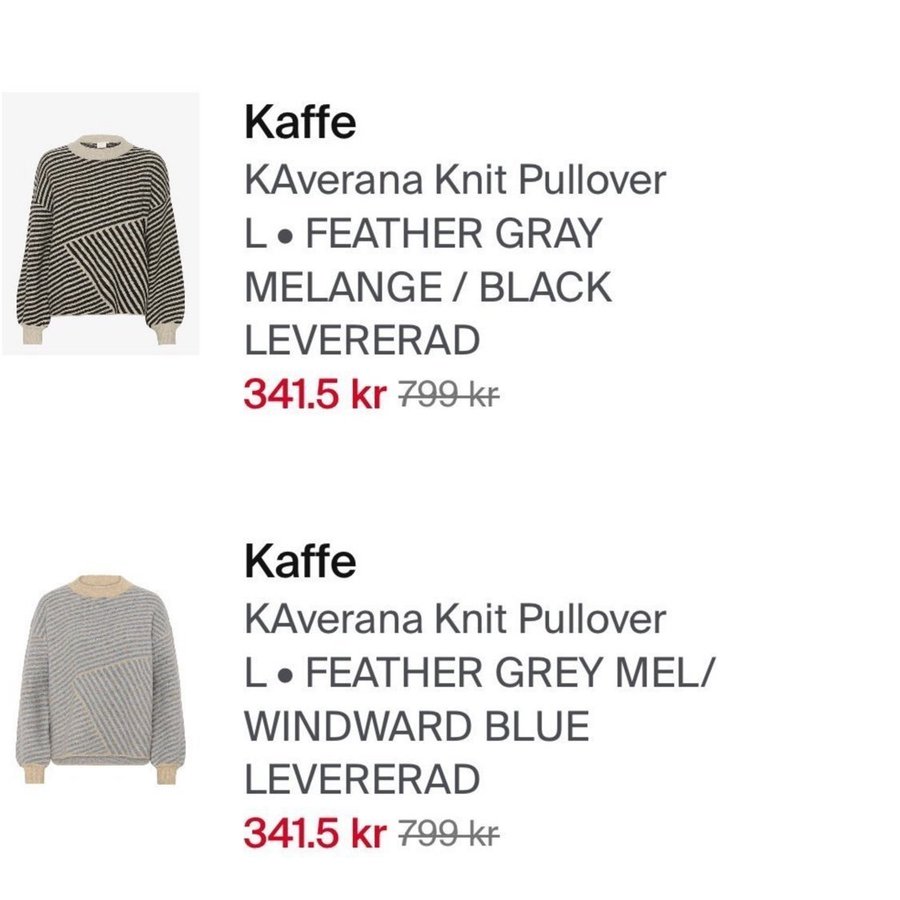Viewport: 900px width, 900px height.
Task: Click crossed-out 799 kr on the blue pullover
Action: (448, 833)
